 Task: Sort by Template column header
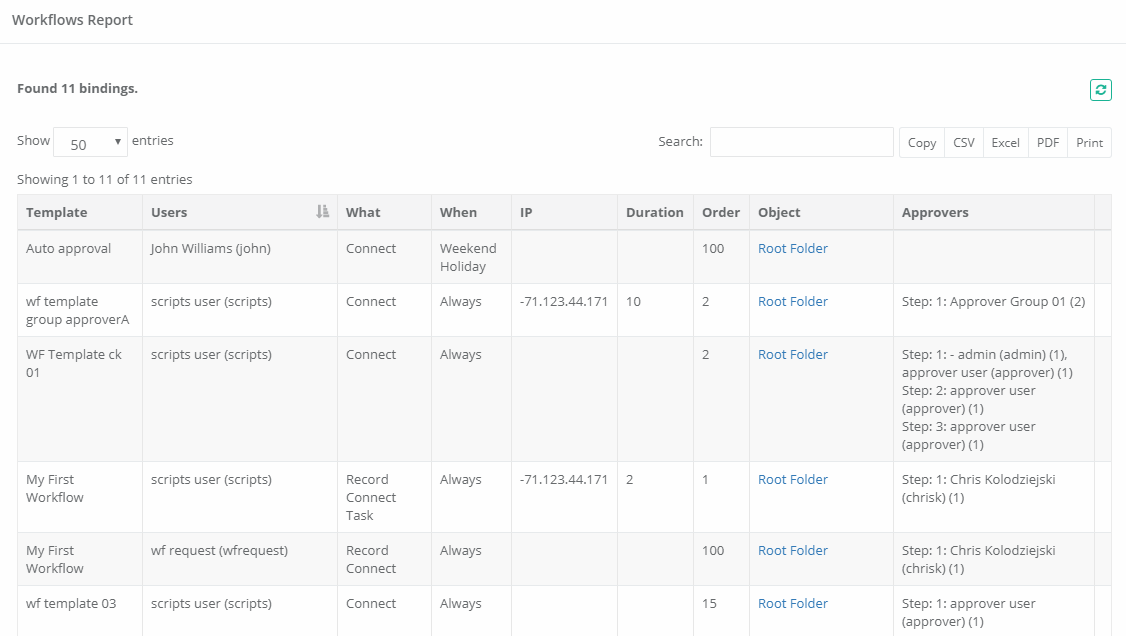coord(80,212)
